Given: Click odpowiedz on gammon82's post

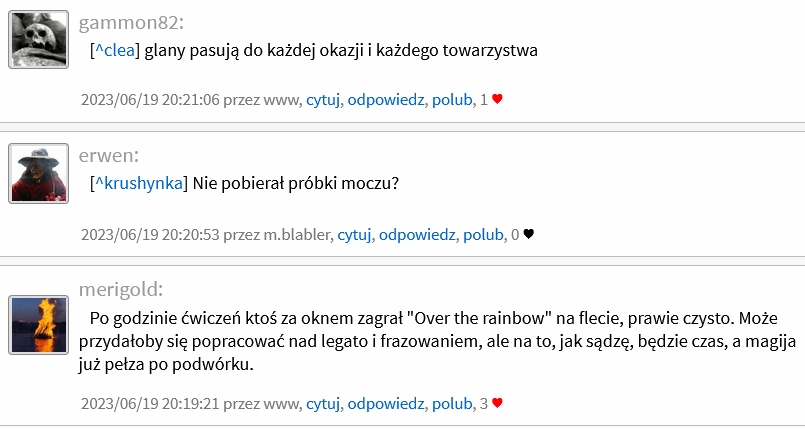Looking at the screenshot, I should (x=387, y=100).
